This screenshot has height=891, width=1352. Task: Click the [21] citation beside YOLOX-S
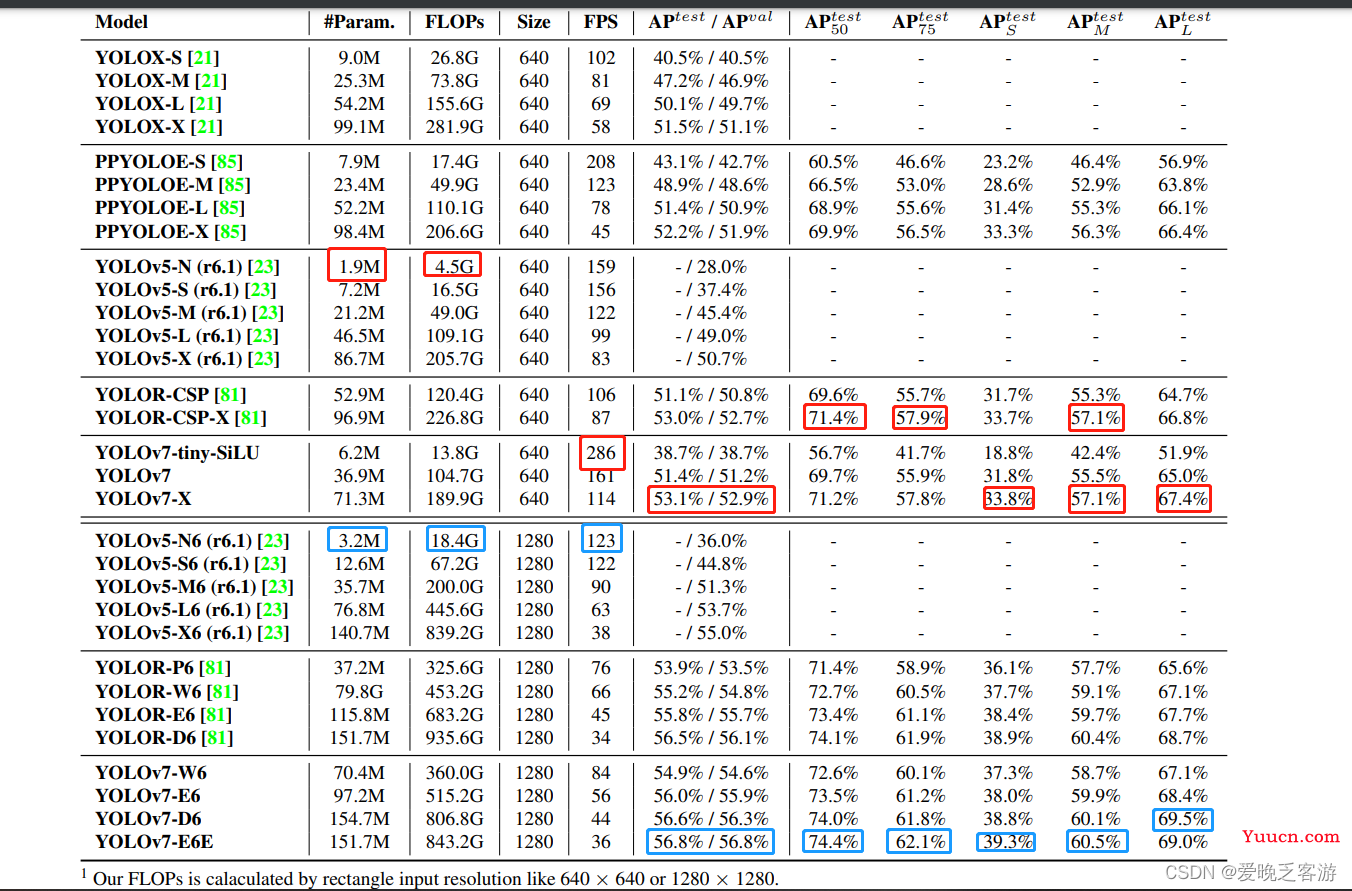[205, 58]
